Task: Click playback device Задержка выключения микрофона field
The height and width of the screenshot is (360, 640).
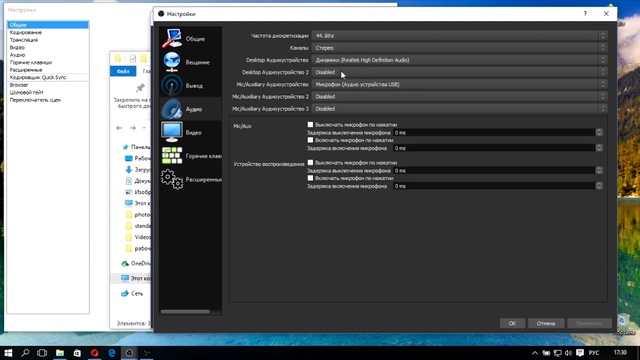Action: click(494, 171)
